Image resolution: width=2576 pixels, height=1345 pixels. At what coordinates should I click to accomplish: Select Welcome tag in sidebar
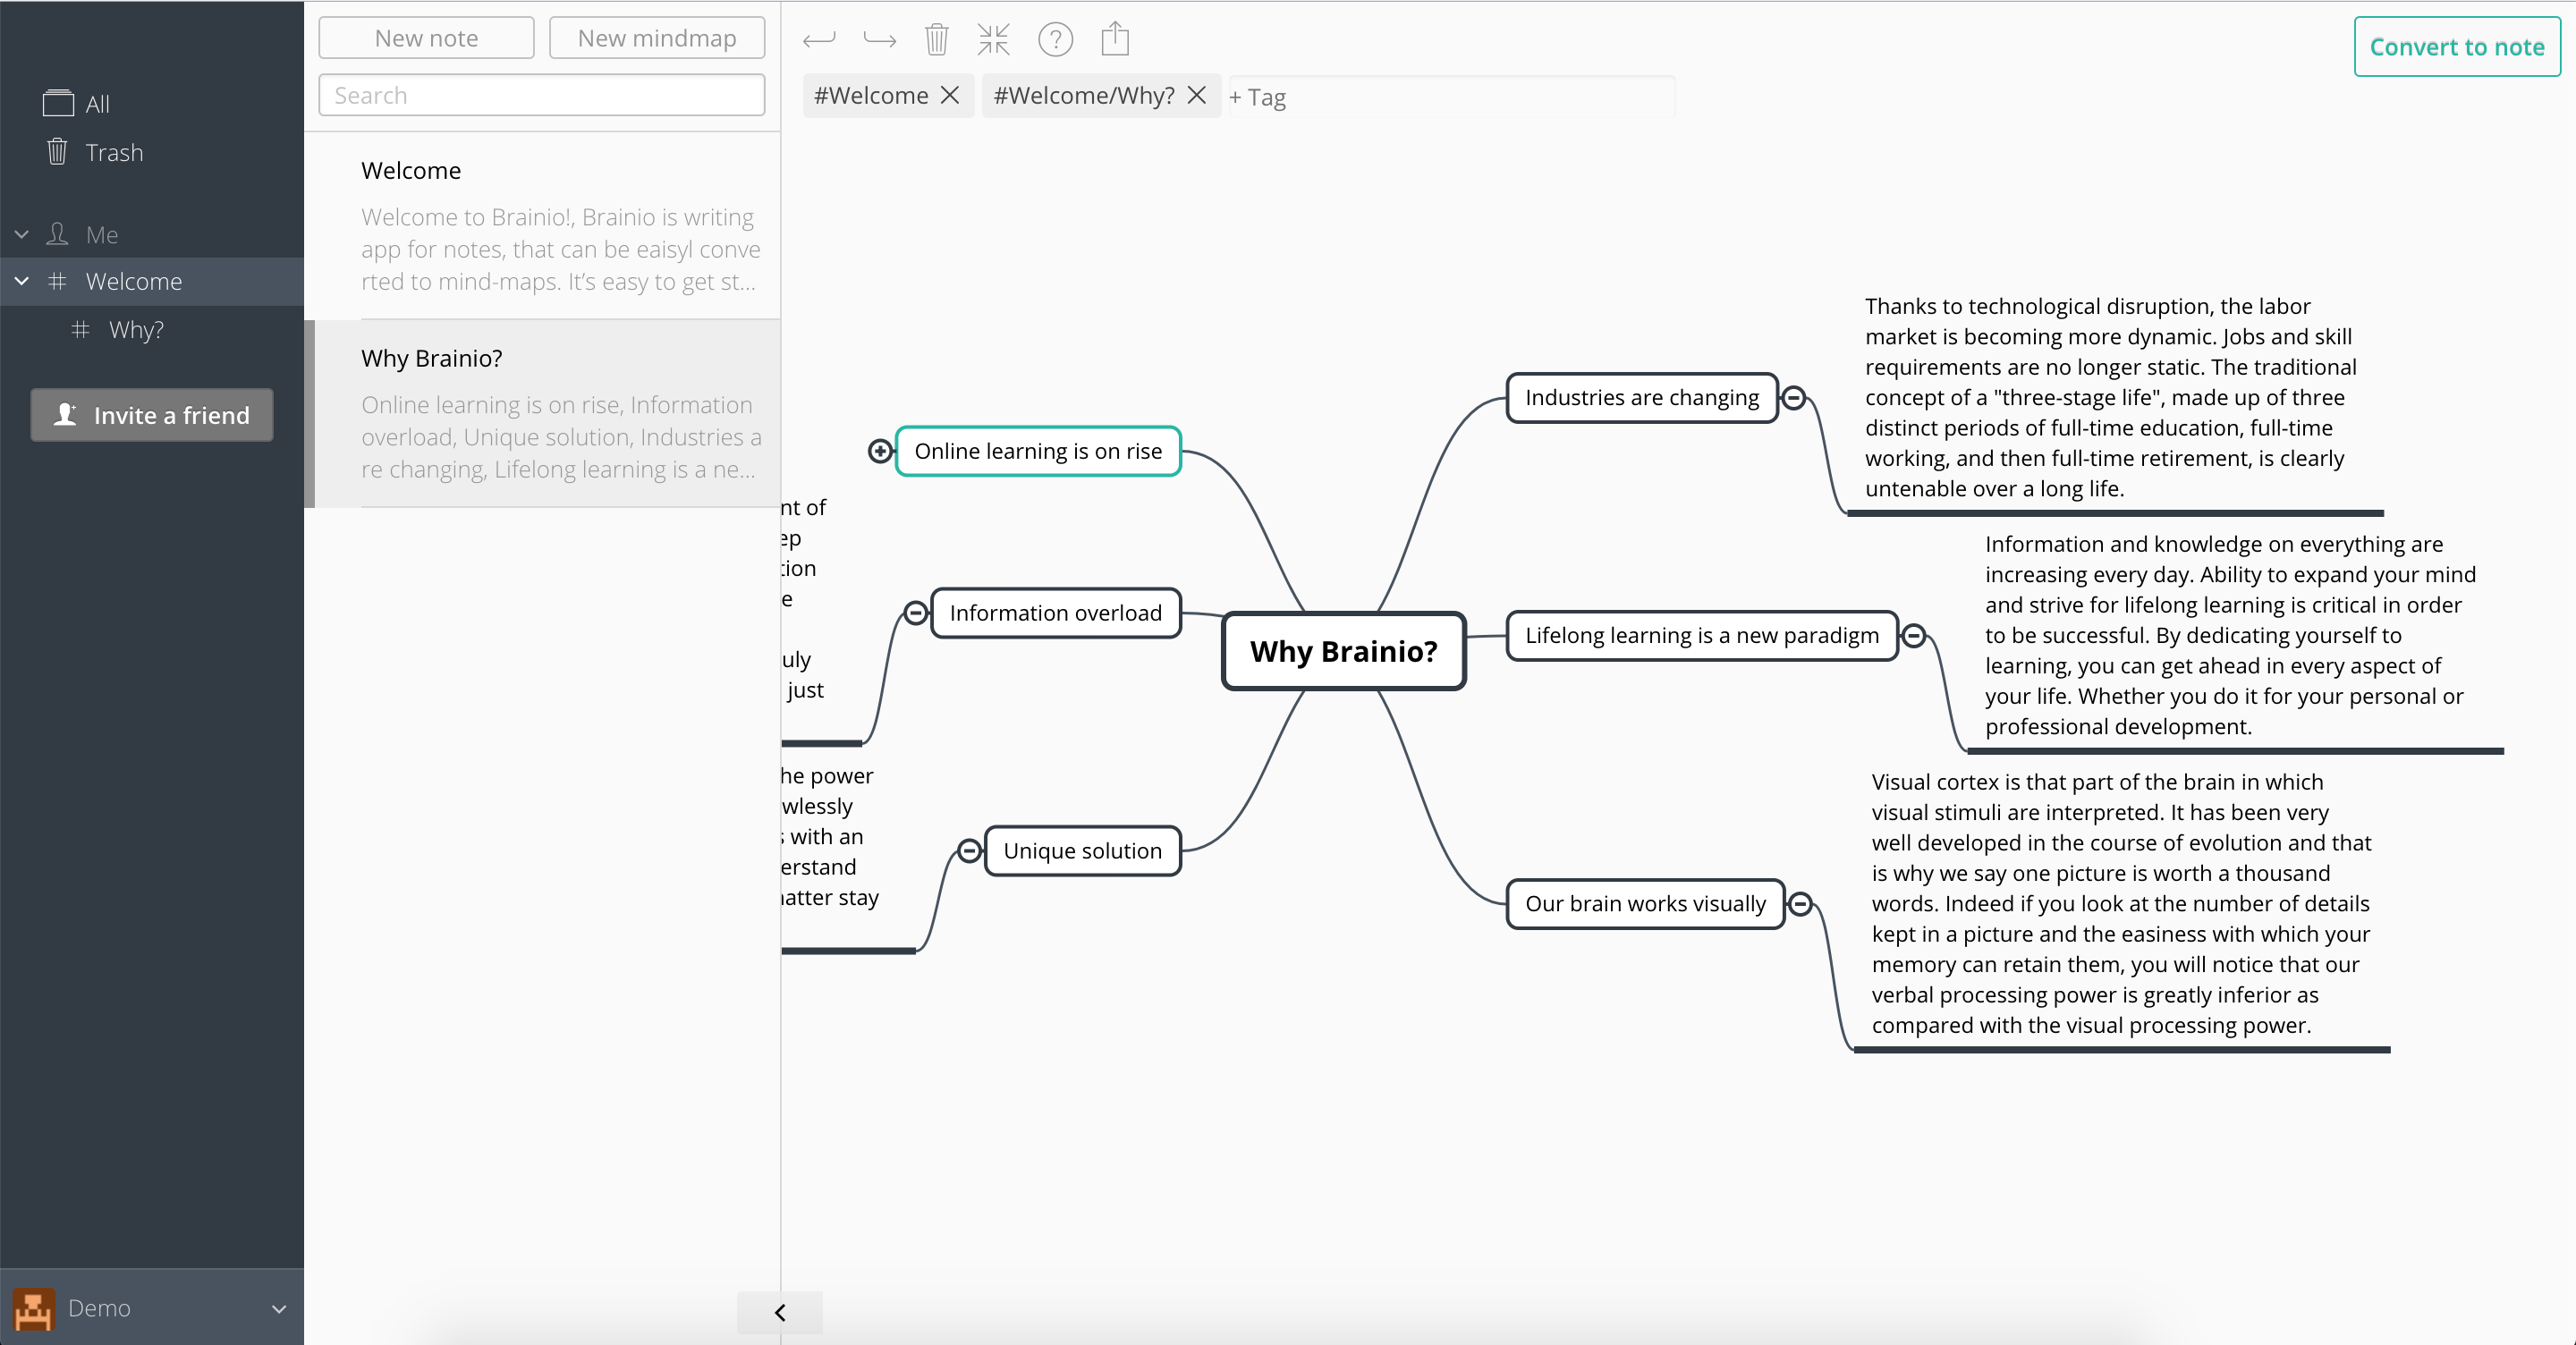pyautogui.click(x=152, y=281)
